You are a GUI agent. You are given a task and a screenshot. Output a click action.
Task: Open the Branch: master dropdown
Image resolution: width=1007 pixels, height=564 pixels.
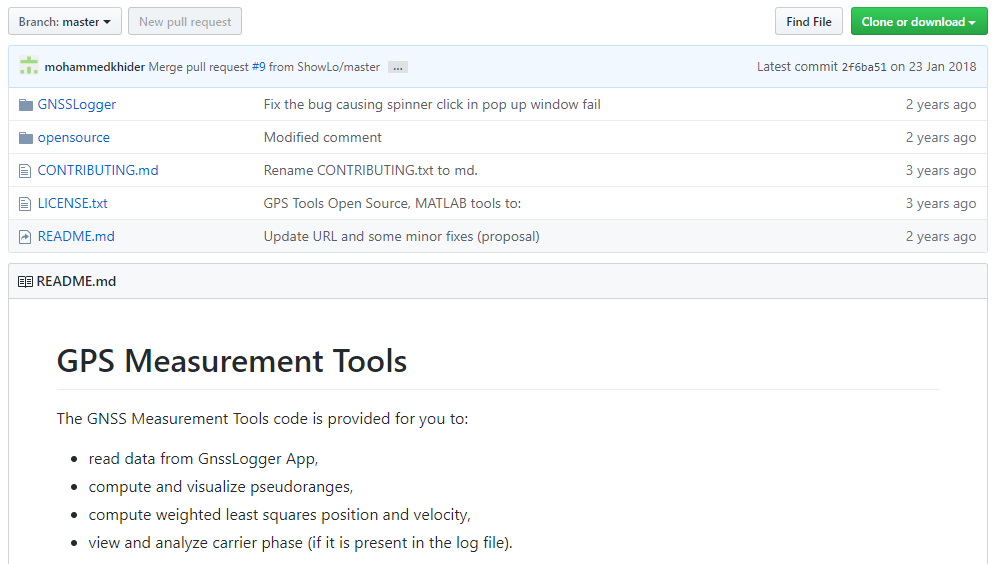(65, 22)
